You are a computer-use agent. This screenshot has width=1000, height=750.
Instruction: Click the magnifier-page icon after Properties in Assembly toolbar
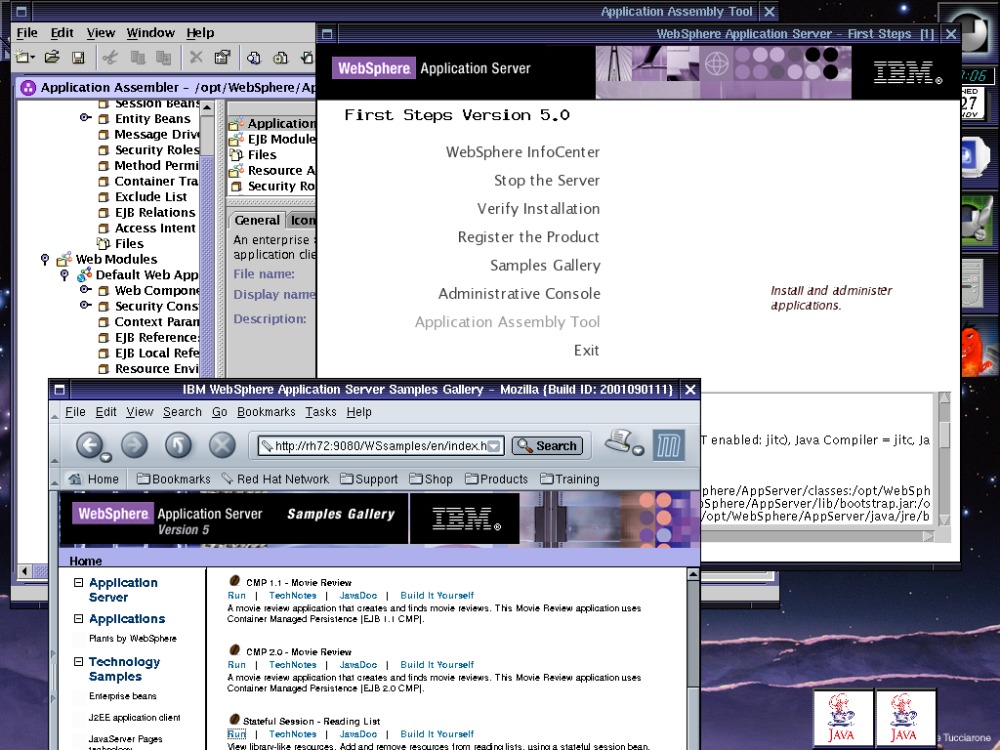point(253,58)
